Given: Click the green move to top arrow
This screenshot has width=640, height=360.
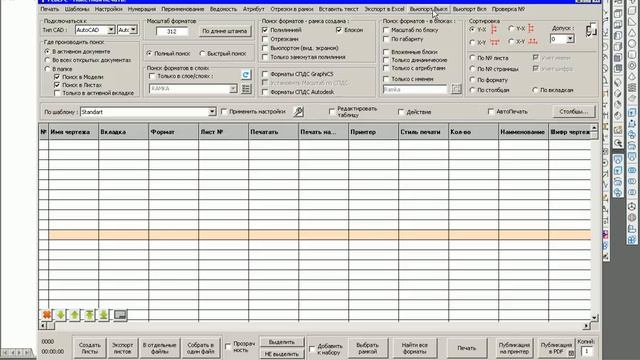Looking at the screenshot, I should 89,315.
